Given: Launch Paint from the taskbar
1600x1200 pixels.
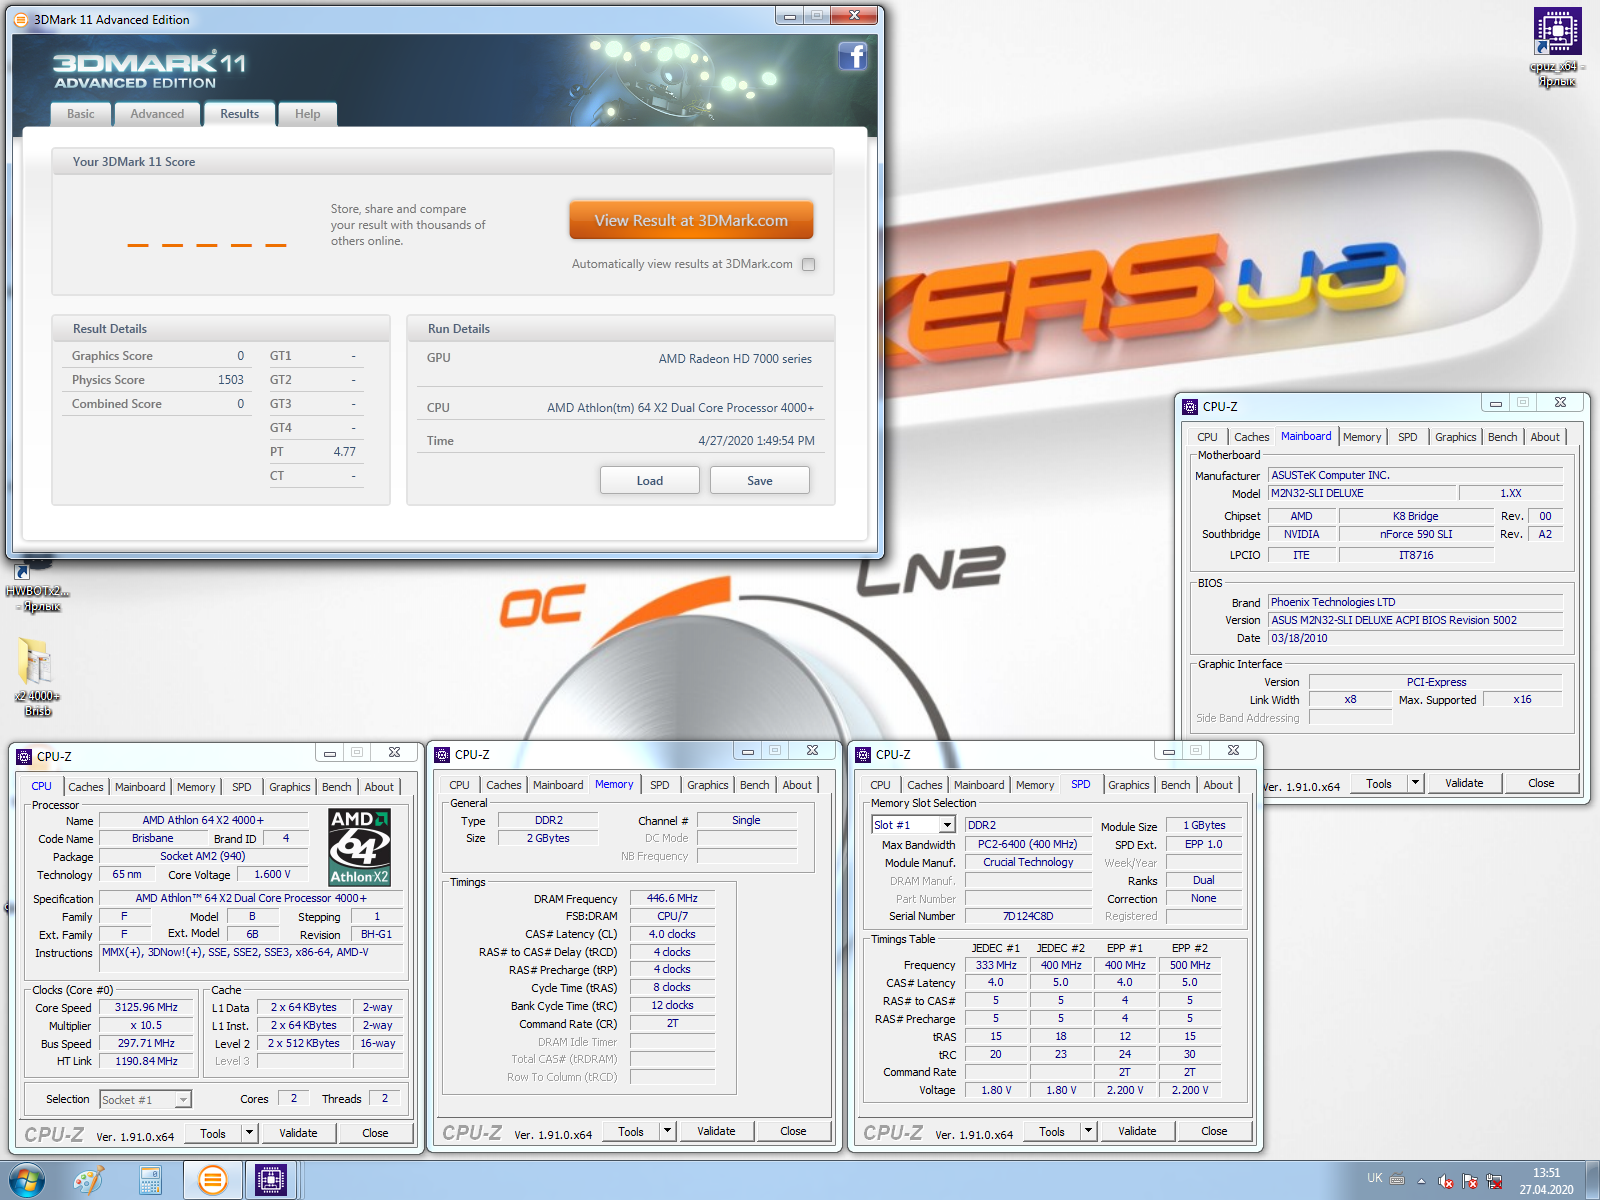Looking at the screenshot, I should 89,1181.
